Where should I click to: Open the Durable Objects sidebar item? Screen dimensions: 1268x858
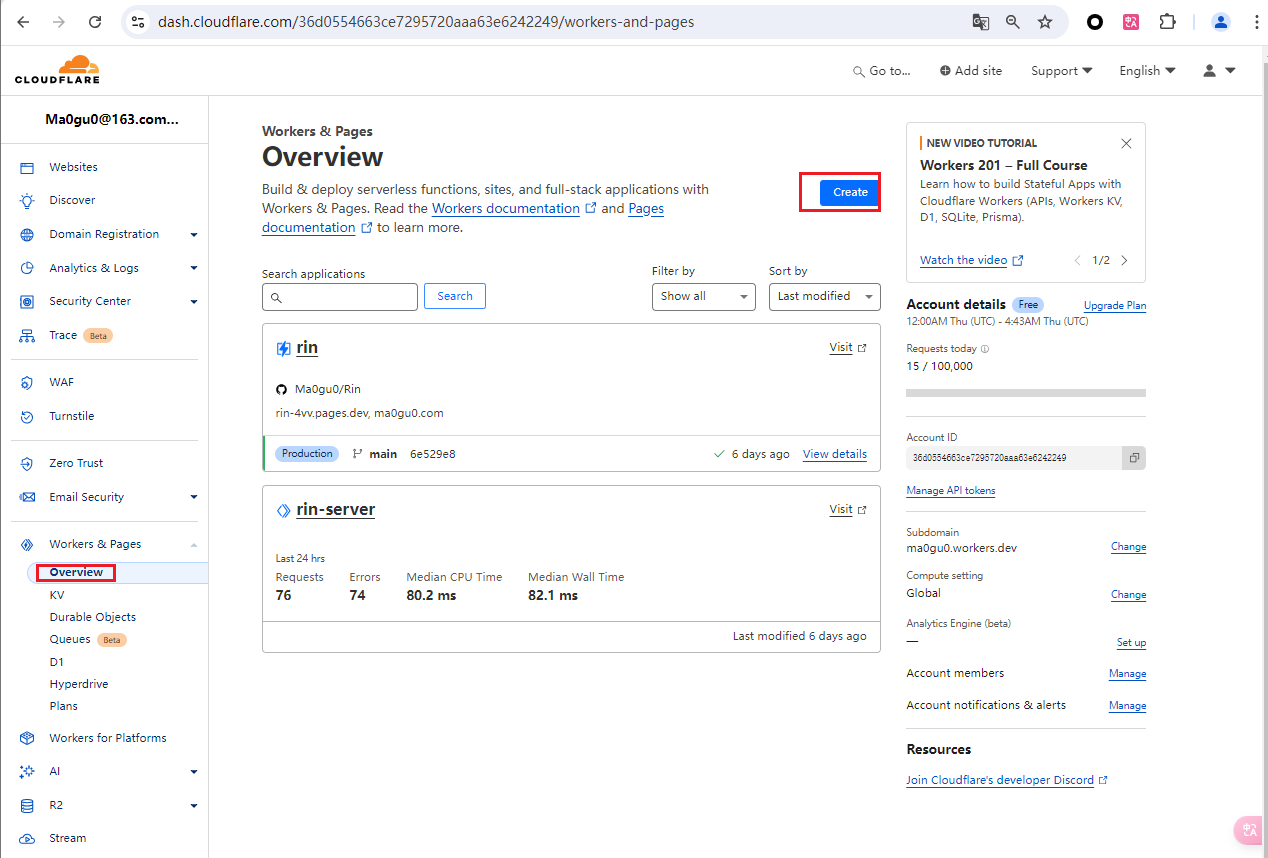click(x=93, y=617)
